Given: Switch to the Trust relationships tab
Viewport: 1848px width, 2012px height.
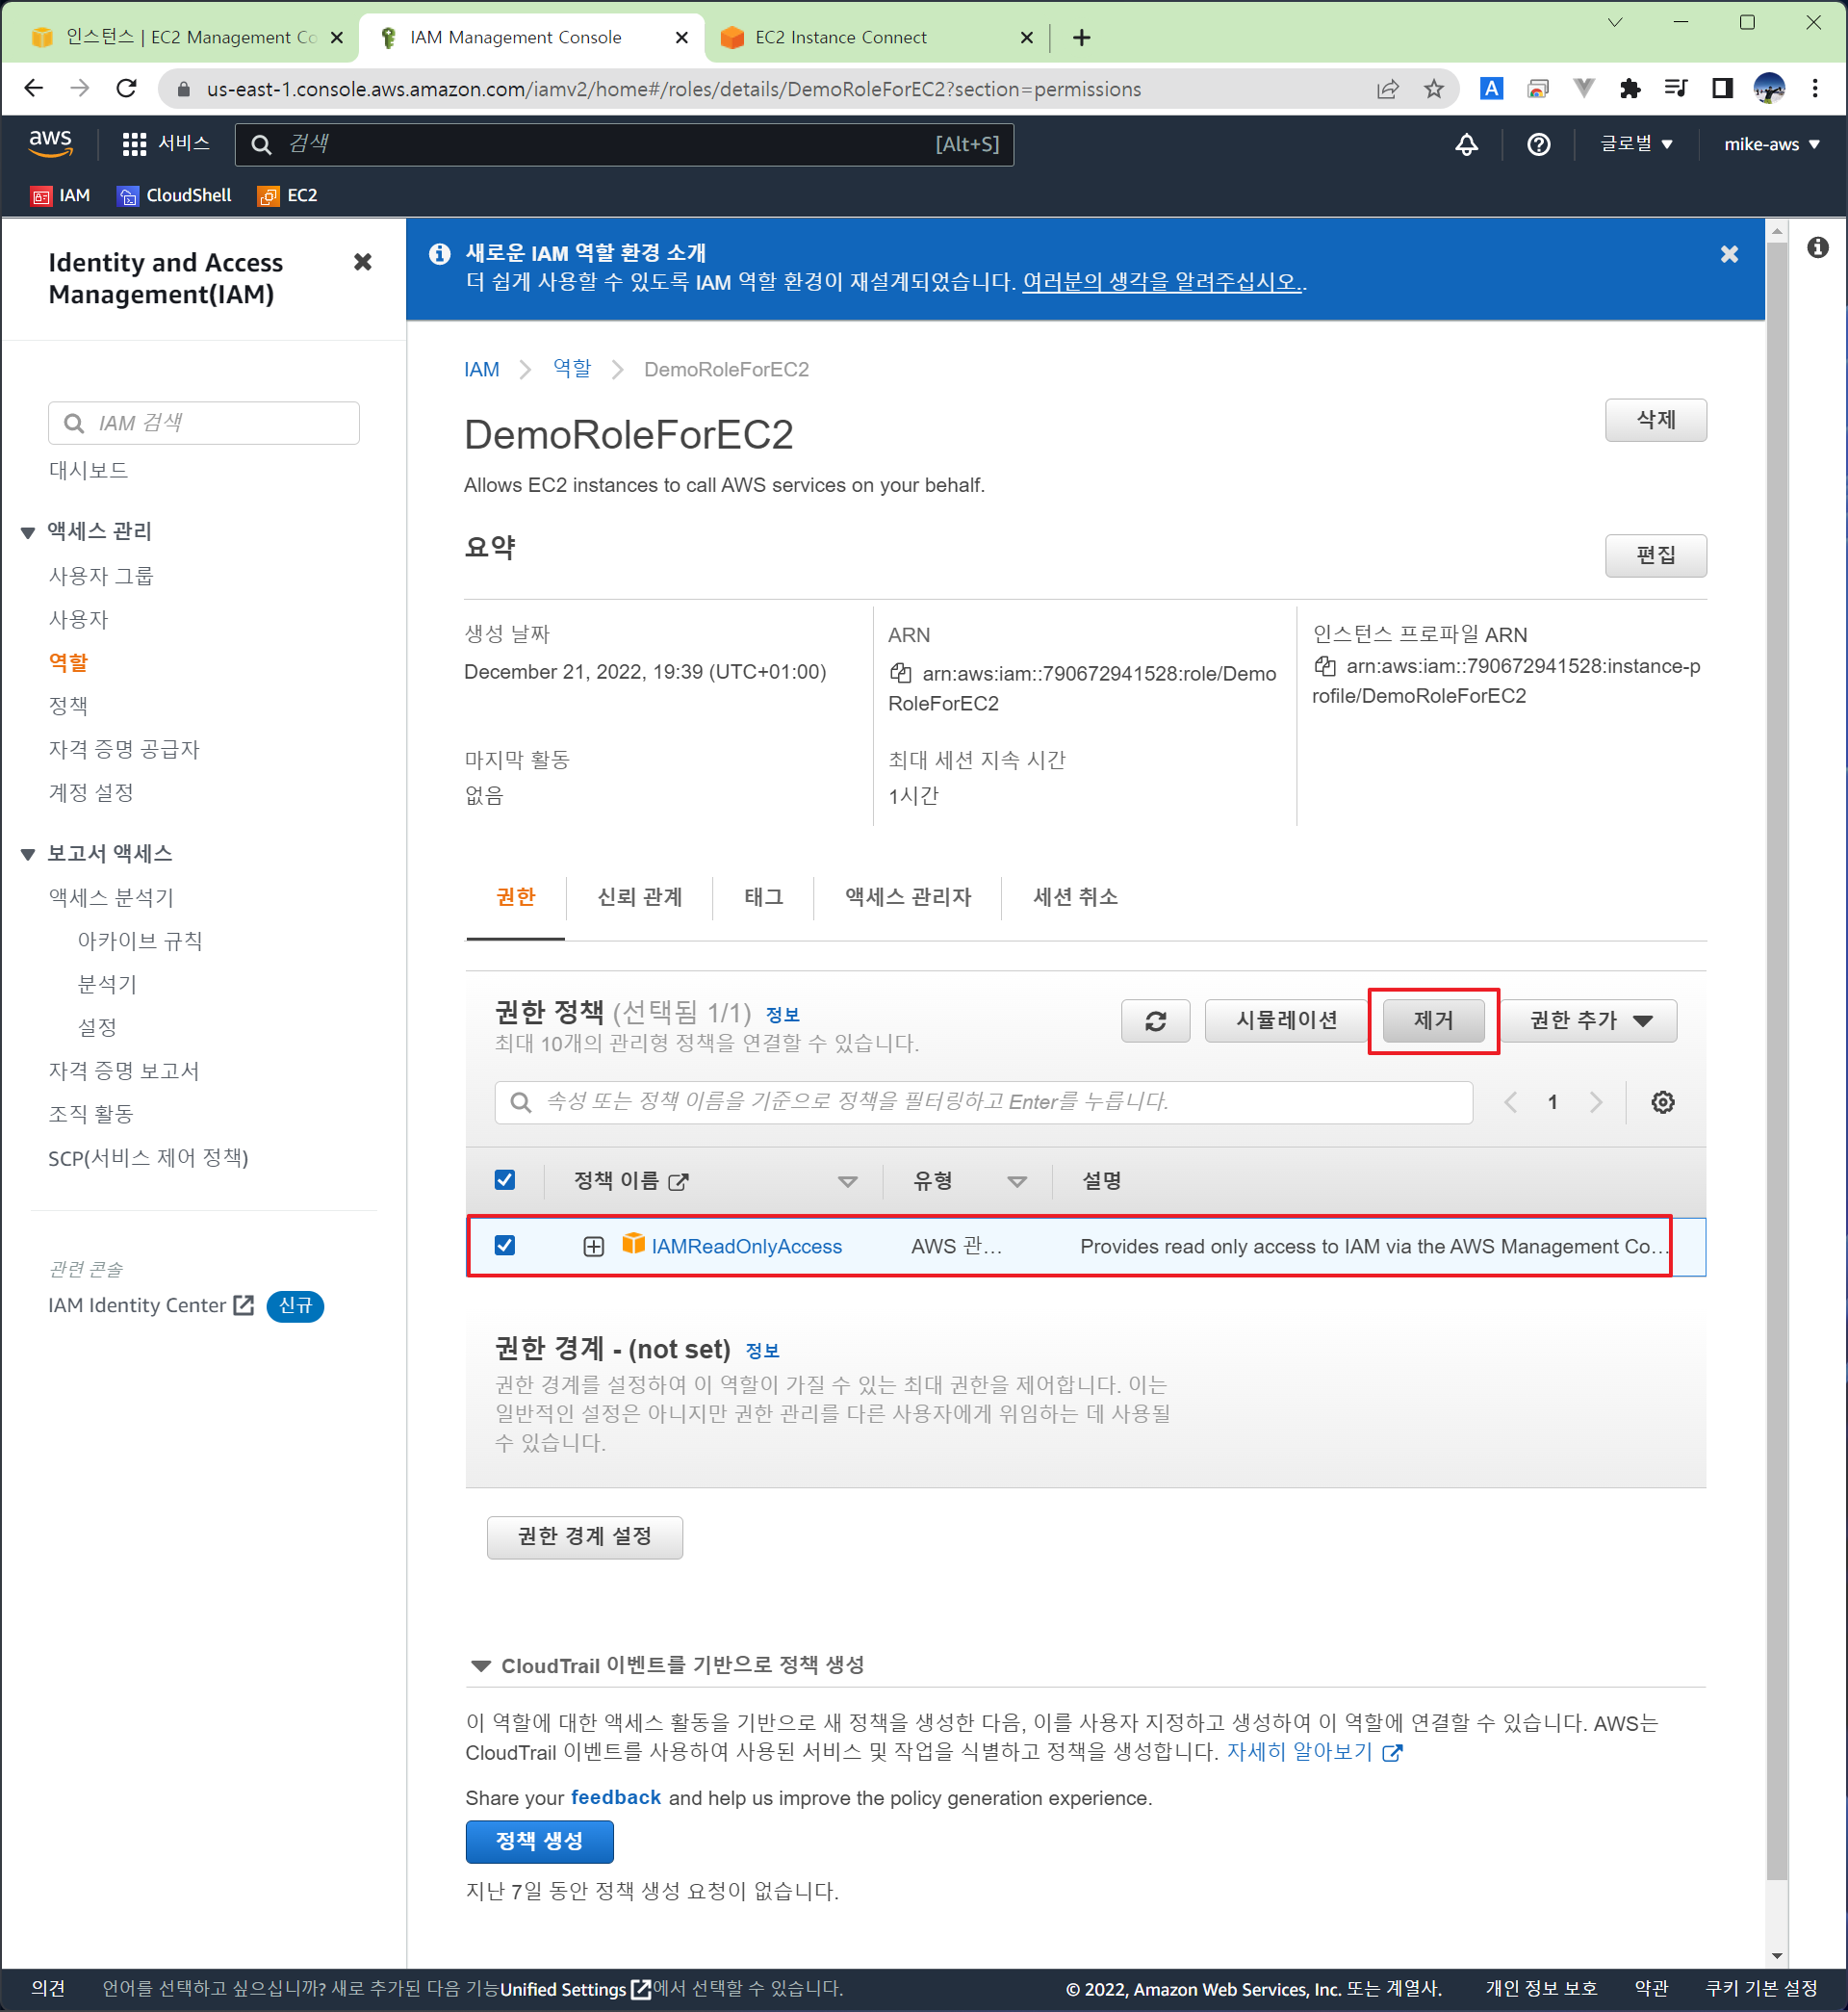Looking at the screenshot, I should (639, 897).
